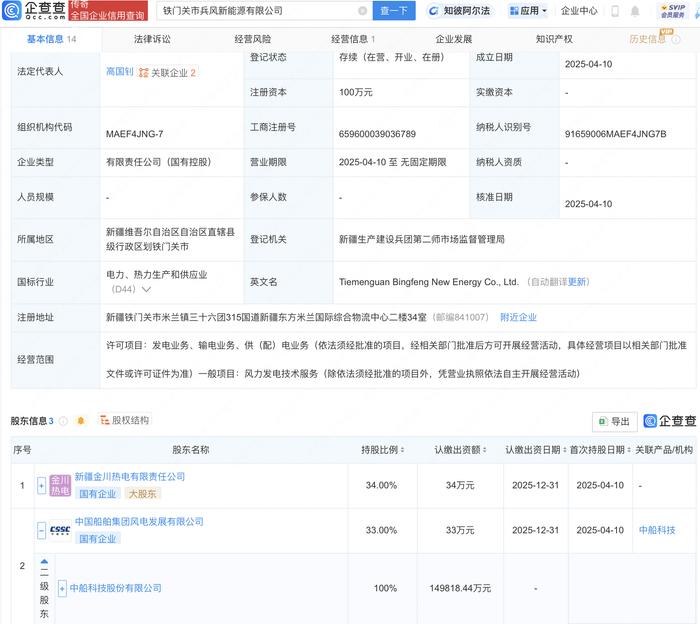Switch to the 法律诉讼 tab
The width and height of the screenshot is (700, 624).
point(152,39)
